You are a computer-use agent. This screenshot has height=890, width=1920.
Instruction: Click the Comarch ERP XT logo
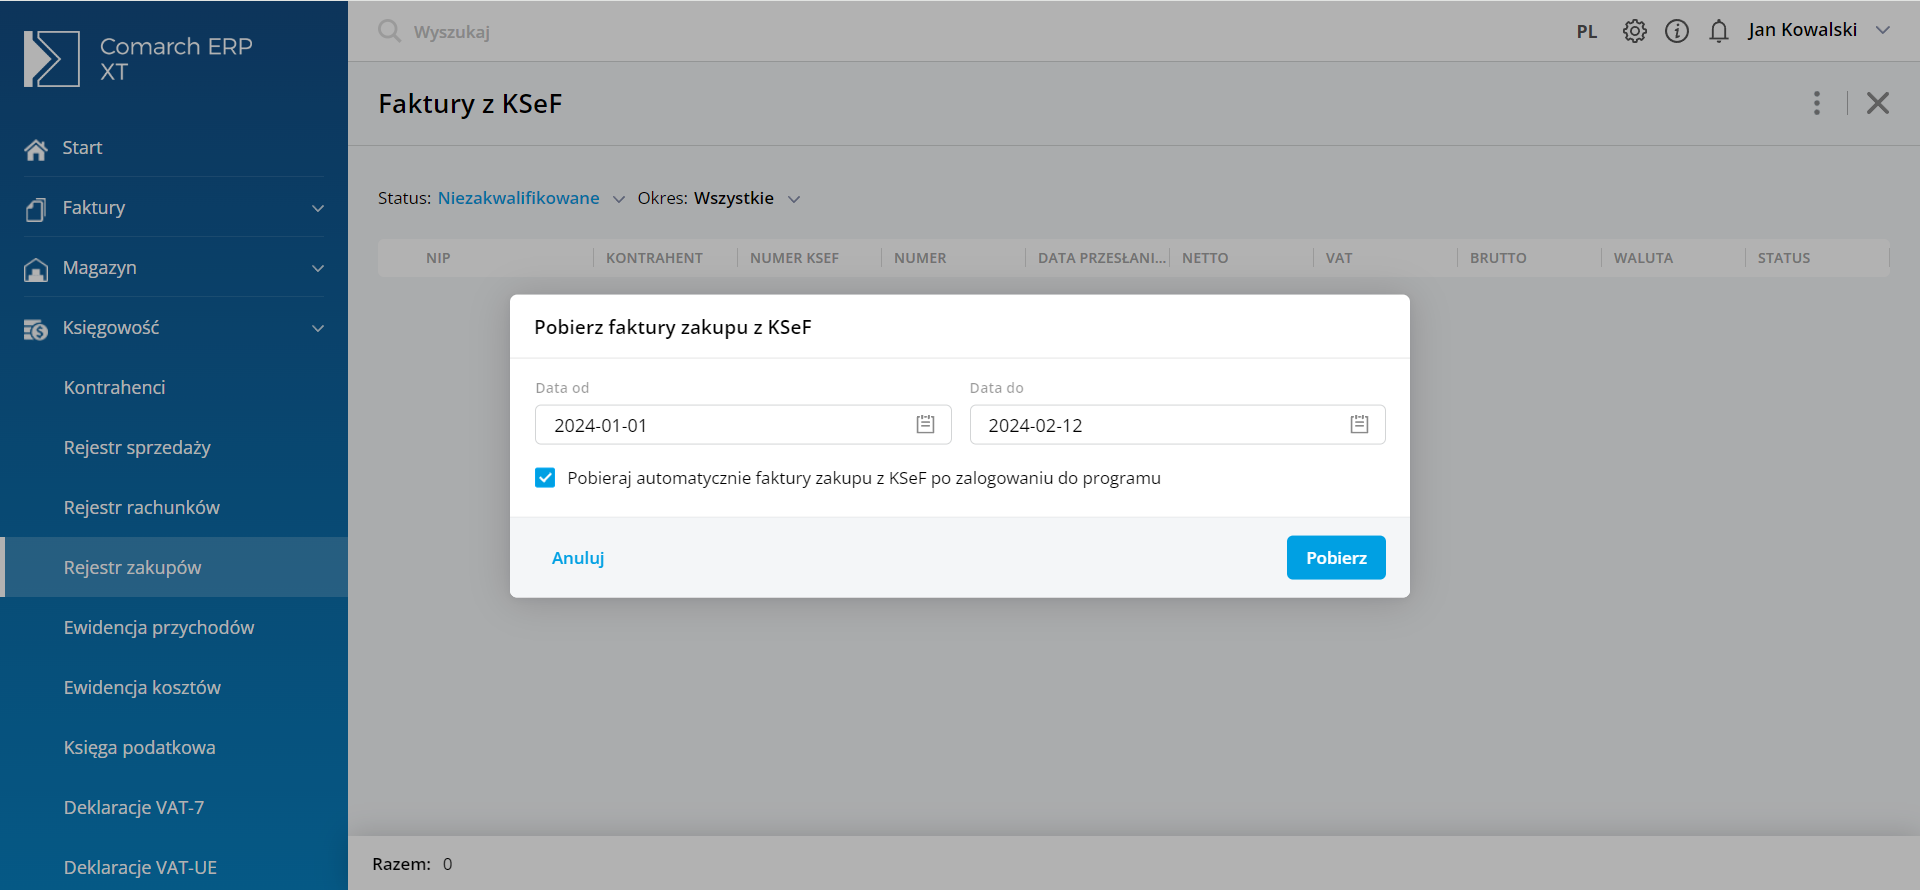tap(52, 59)
